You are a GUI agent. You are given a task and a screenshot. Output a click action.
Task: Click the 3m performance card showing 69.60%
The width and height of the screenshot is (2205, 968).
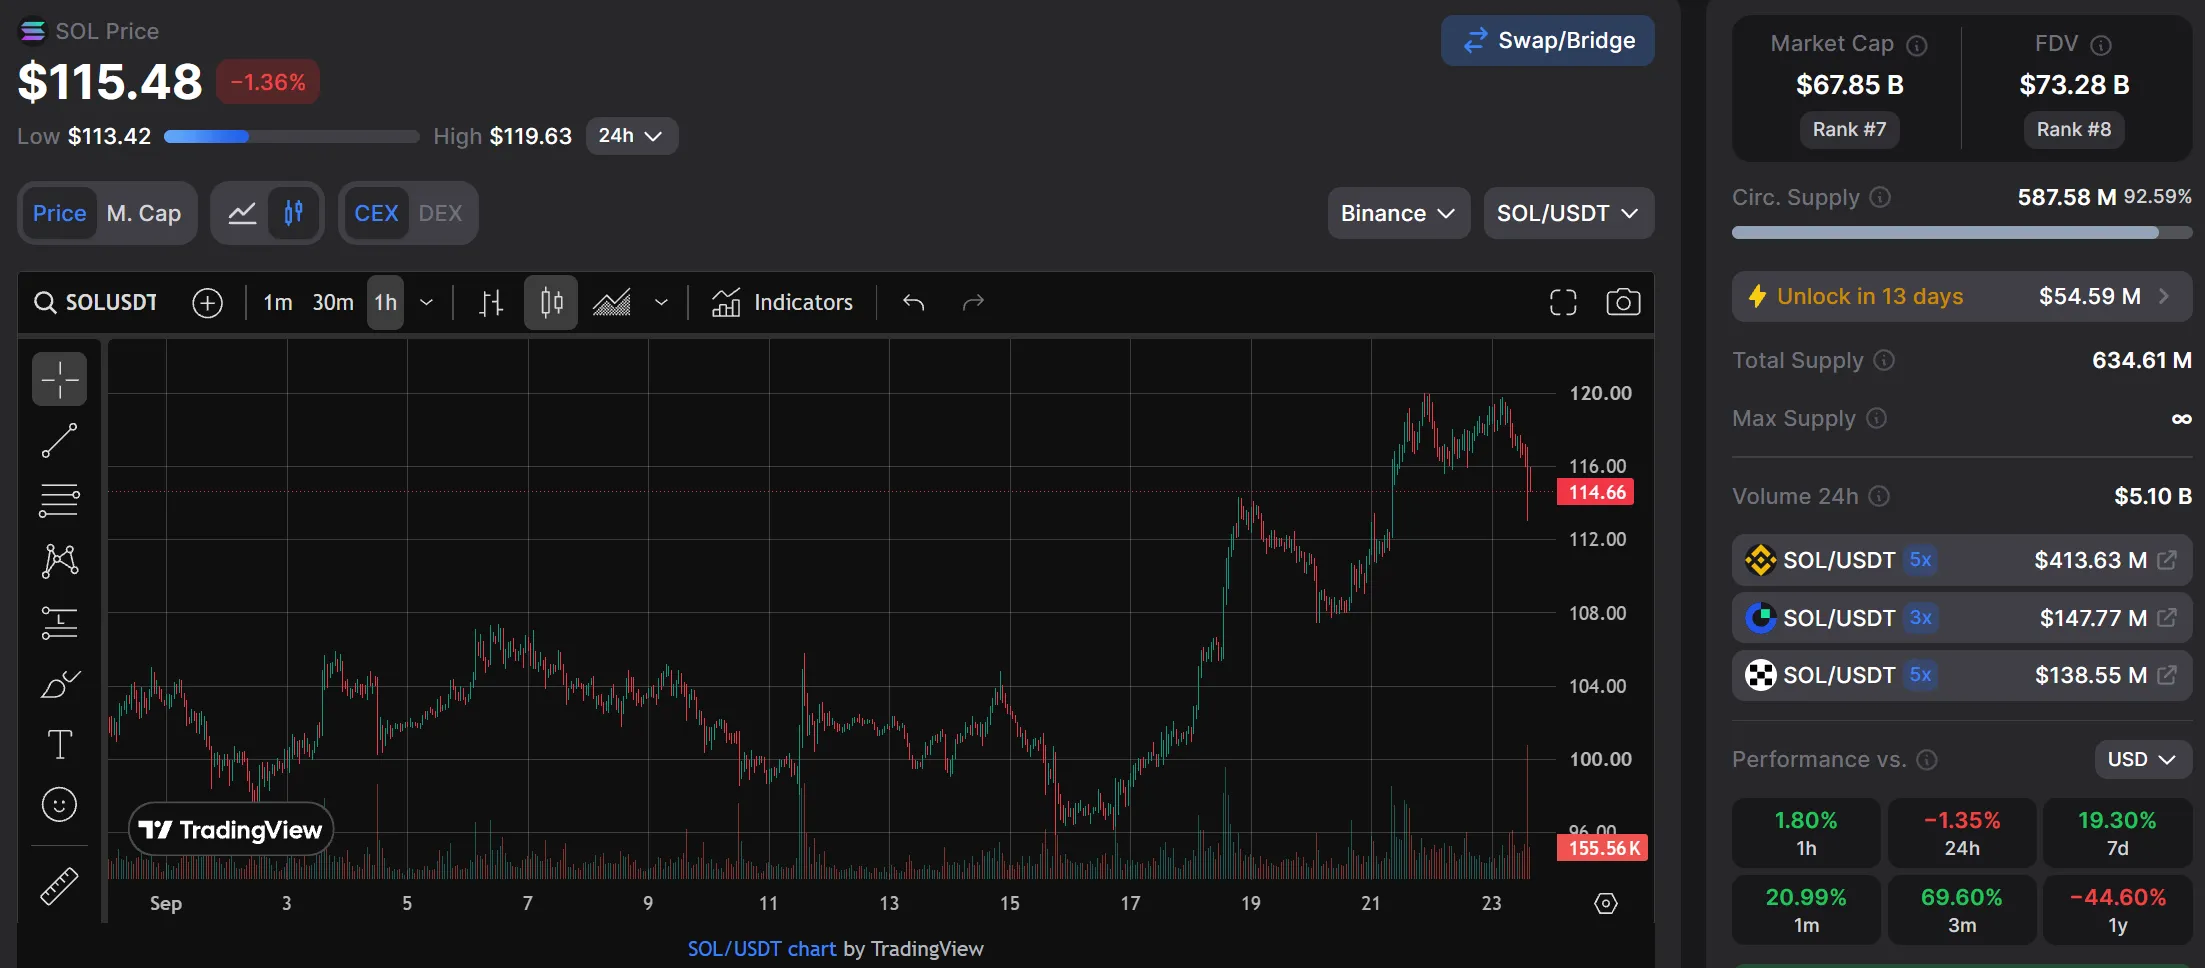(x=1962, y=910)
